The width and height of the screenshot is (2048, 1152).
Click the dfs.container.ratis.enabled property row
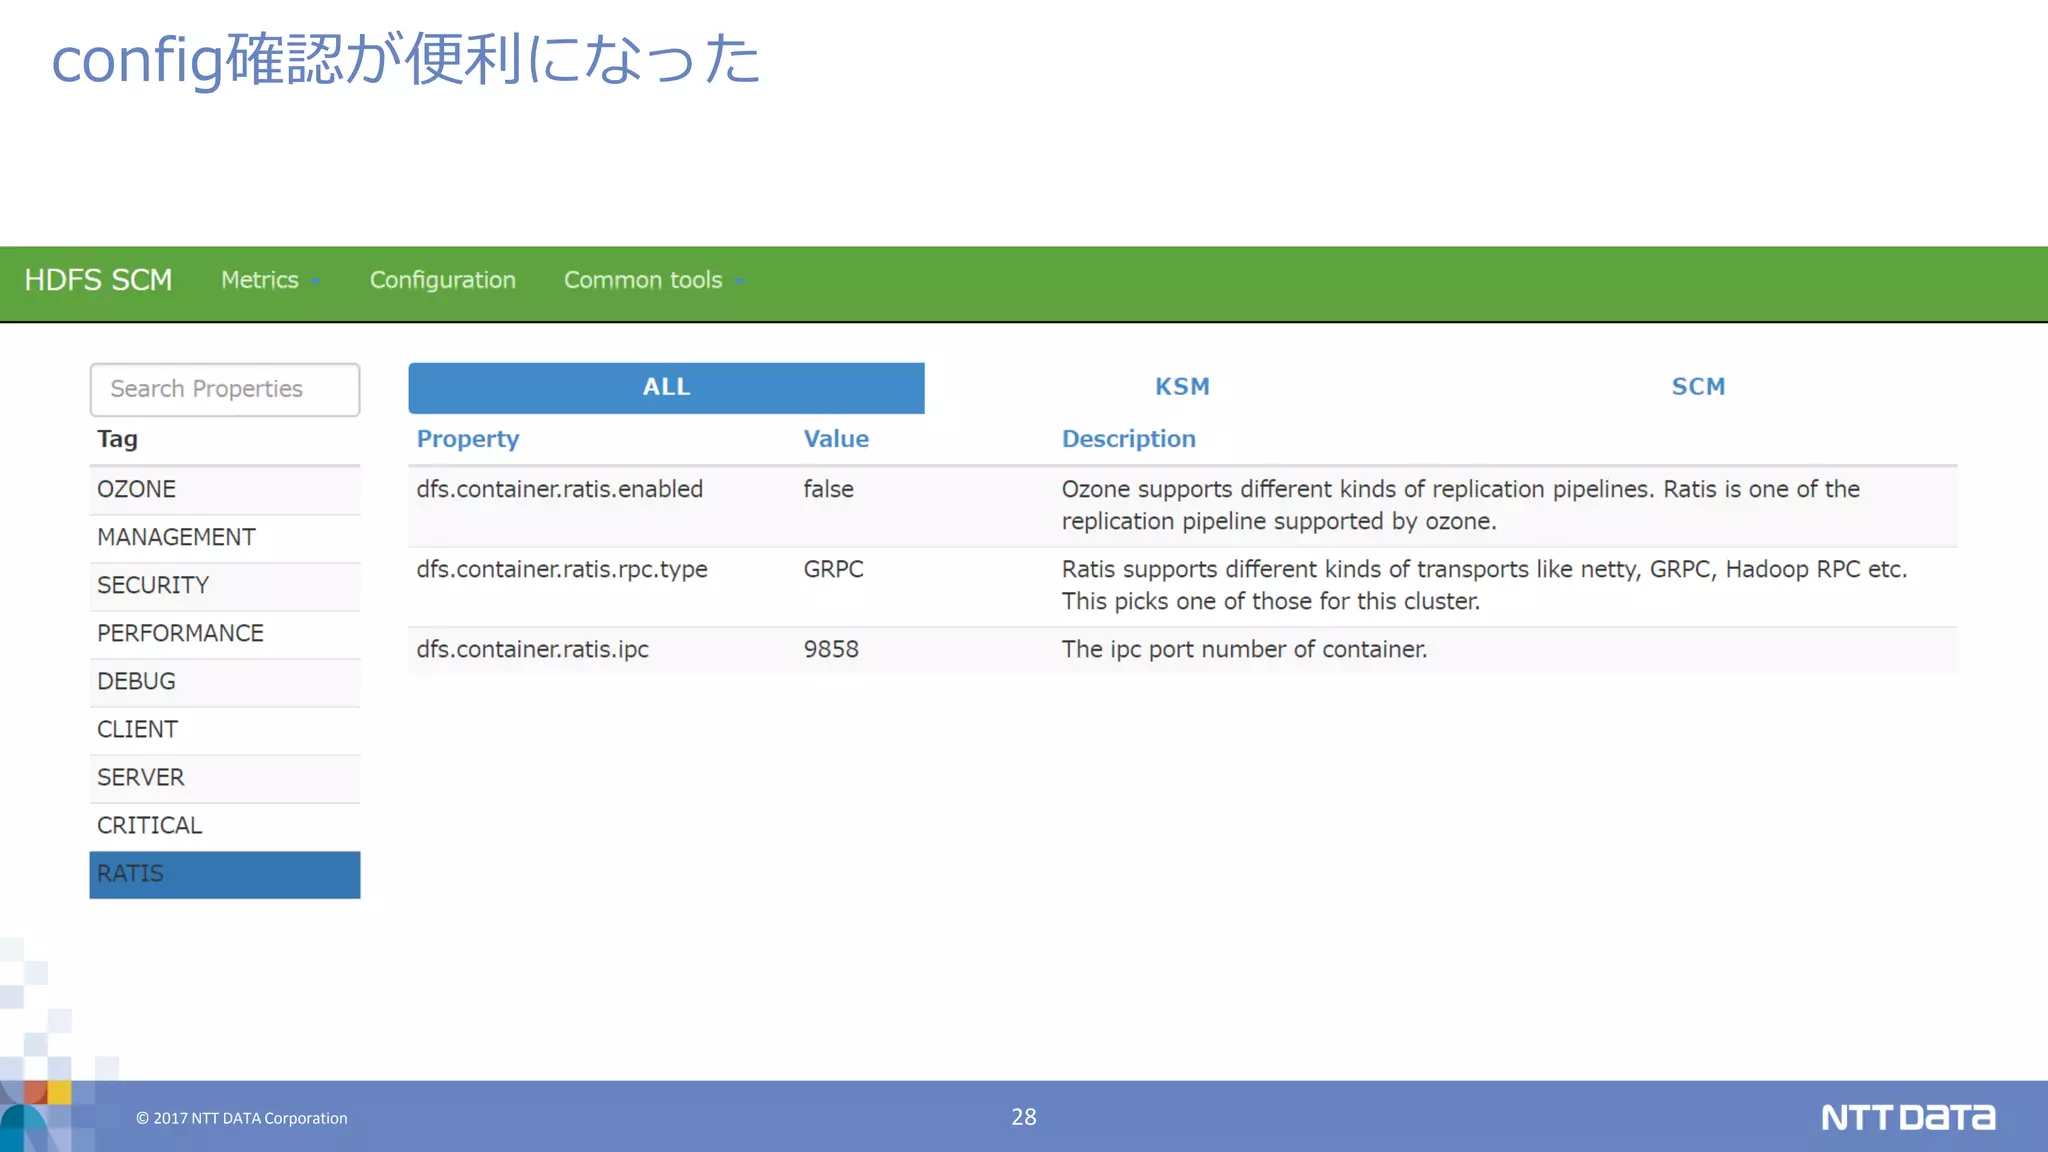pos(560,489)
